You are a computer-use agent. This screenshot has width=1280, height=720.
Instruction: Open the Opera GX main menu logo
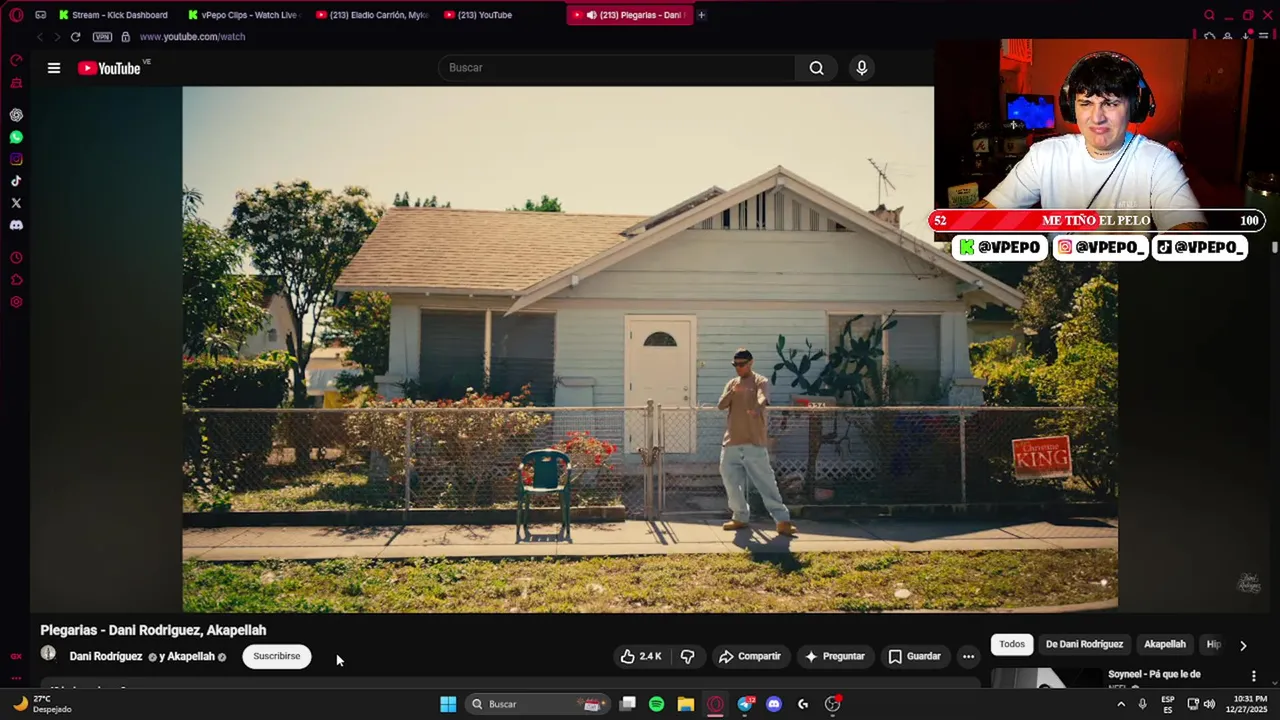[16, 15]
